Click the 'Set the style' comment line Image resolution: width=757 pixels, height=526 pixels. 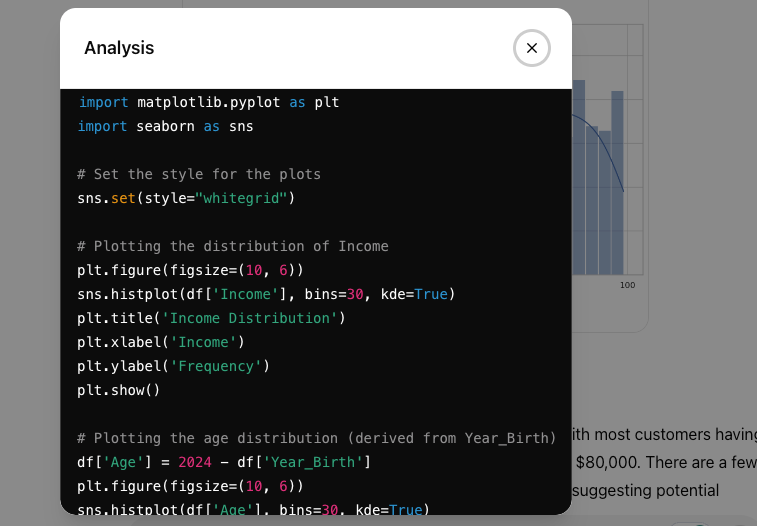(199, 174)
